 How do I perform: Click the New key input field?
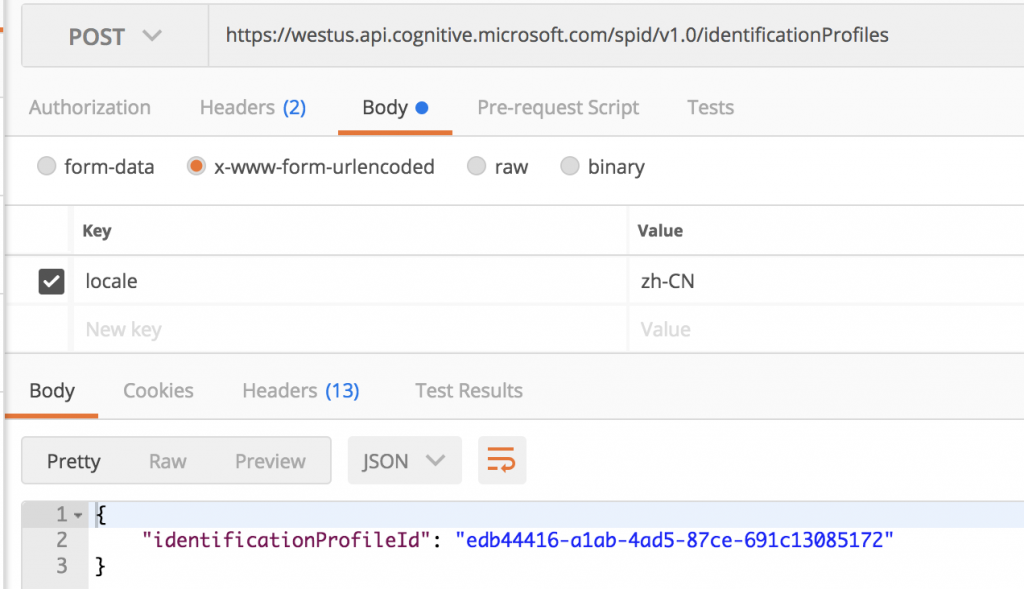coord(340,330)
